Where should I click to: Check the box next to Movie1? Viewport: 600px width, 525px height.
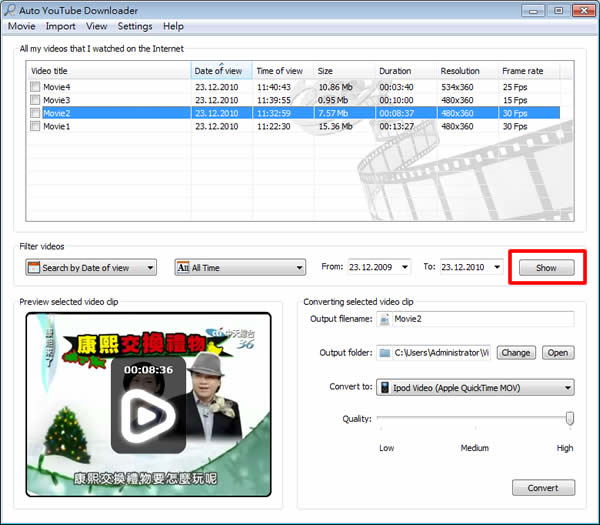(36, 127)
